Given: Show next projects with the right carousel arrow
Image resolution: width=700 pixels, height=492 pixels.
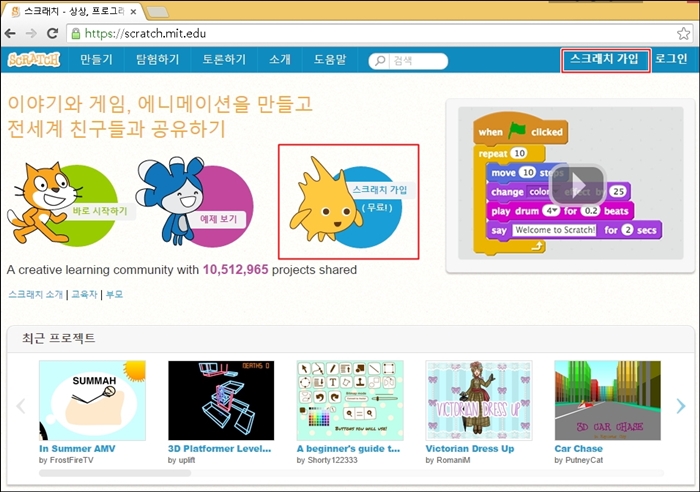Looking at the screenshot, I should coord(680,406).
